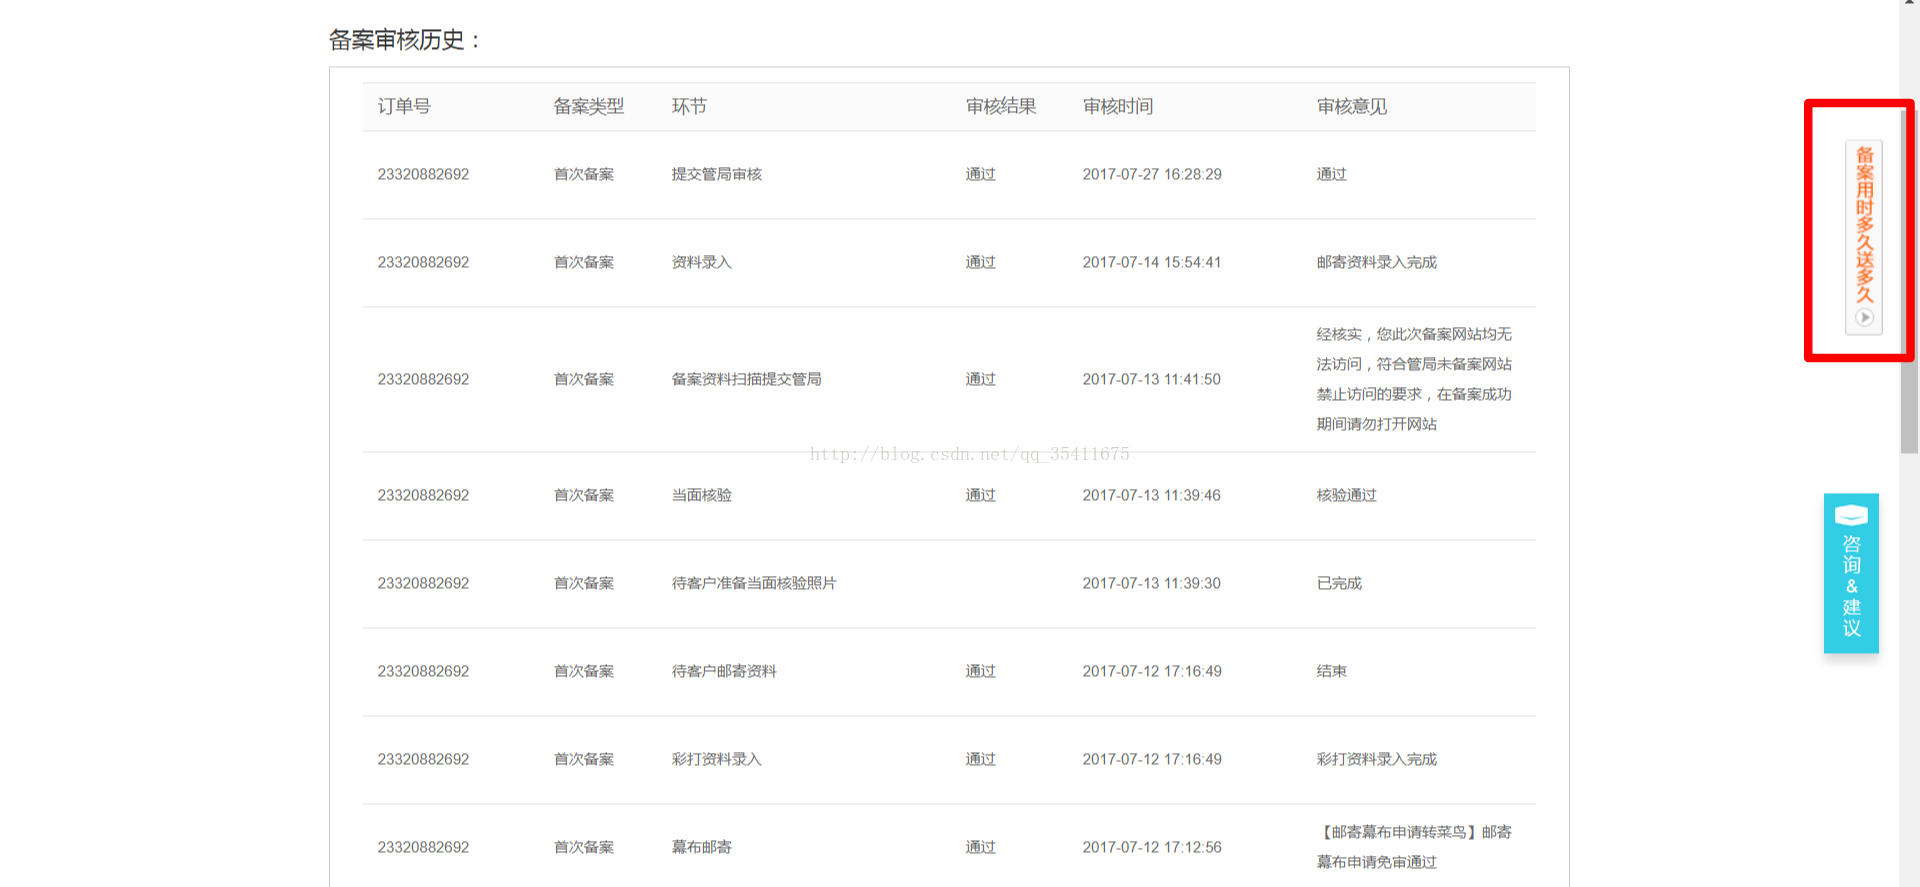Click the 通过 result in 彩打资料录入 row
This screenshot has width=1920, height=887.
click(x=981, y=759)
